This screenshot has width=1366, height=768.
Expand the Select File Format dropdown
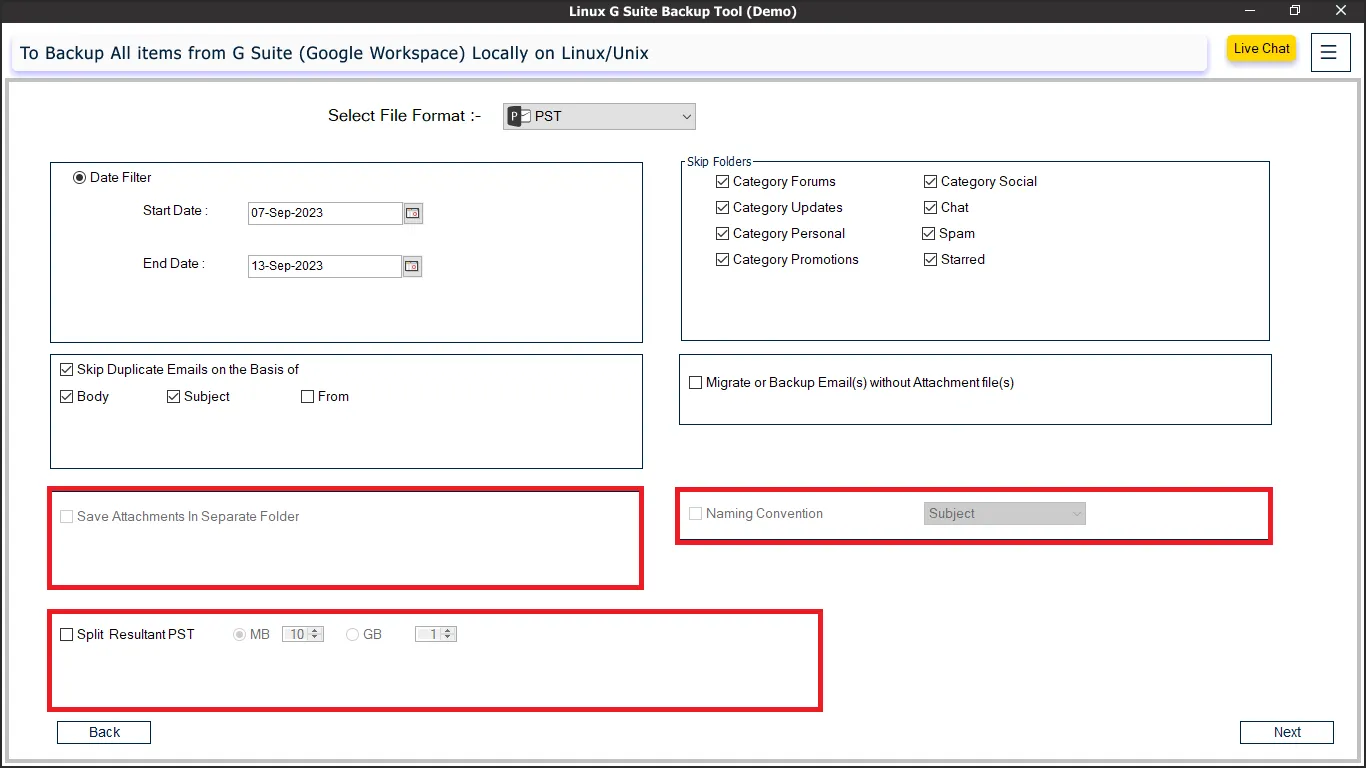[x=686, y=117]
